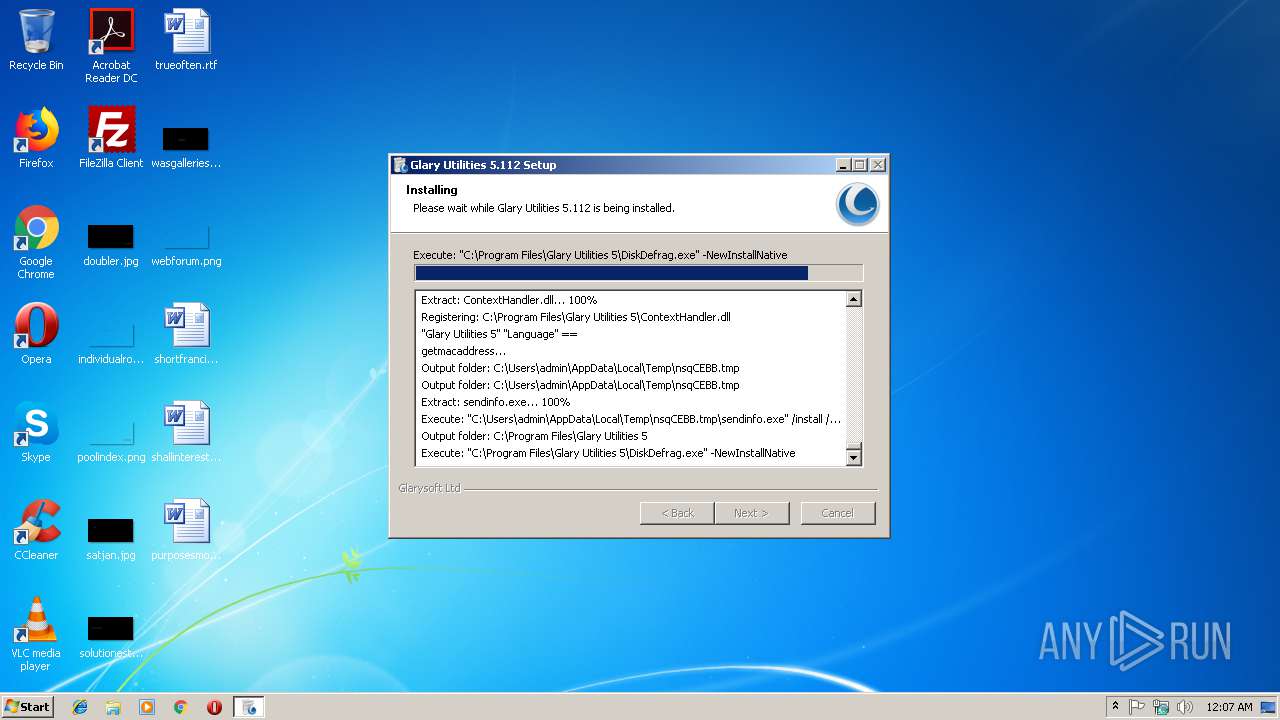Select the wasgalleries file icon
This screenshot has height=720, width=1280.
[x=186, y=145]
